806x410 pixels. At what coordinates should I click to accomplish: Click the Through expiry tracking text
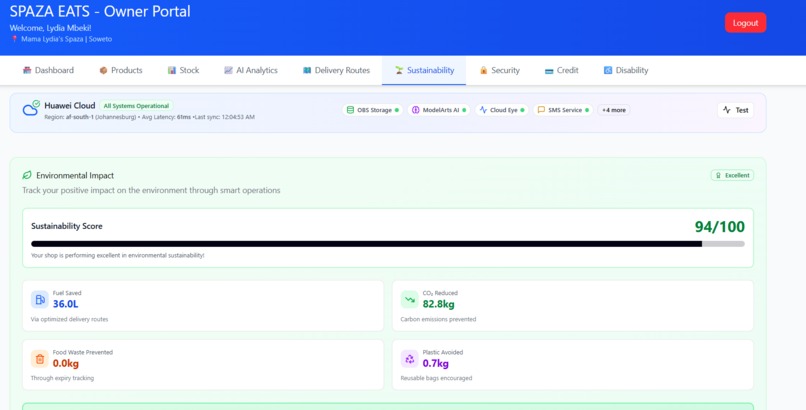pos(62,378)
